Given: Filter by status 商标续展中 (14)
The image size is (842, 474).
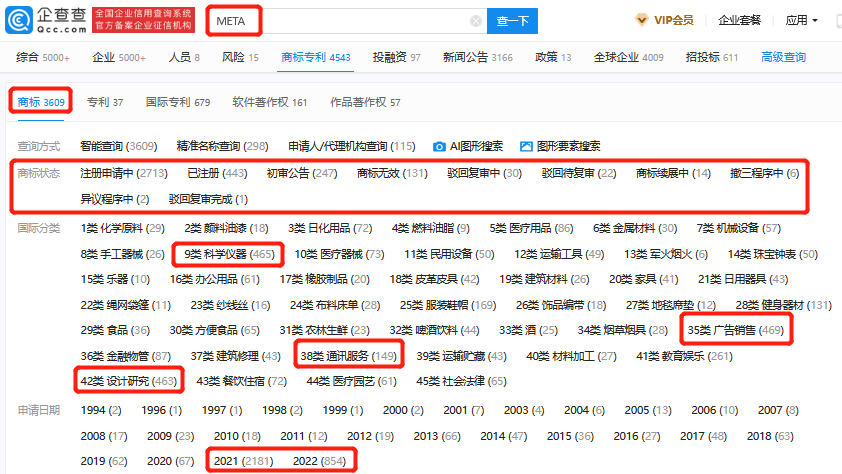Looking at the screenshot, I should [673, 173].
